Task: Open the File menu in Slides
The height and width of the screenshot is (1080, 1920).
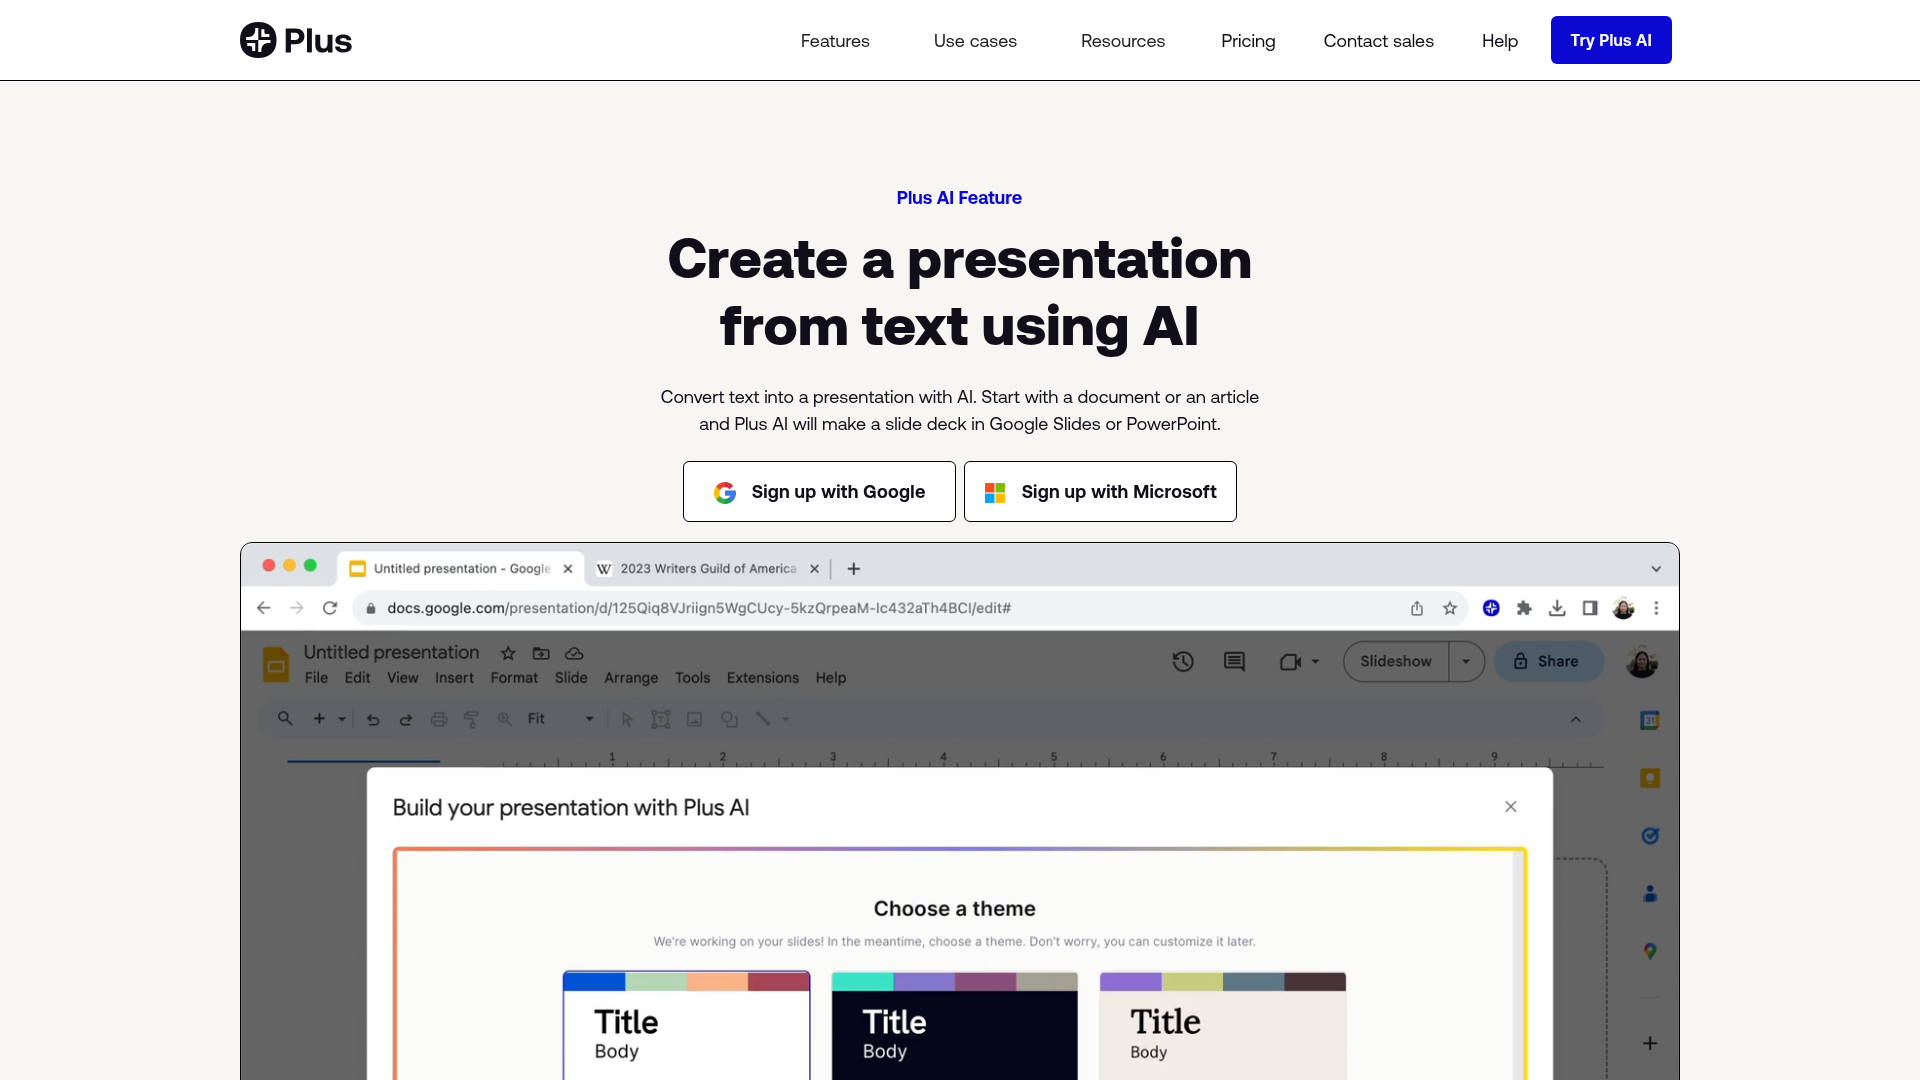Action: (316, 678)
